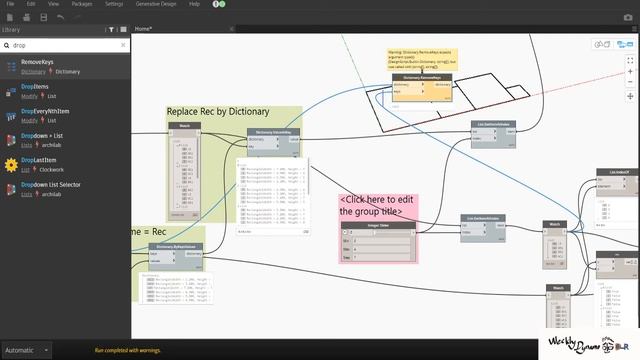Click the Dropdown List Selector archilab icon

[x=11, y=189]
